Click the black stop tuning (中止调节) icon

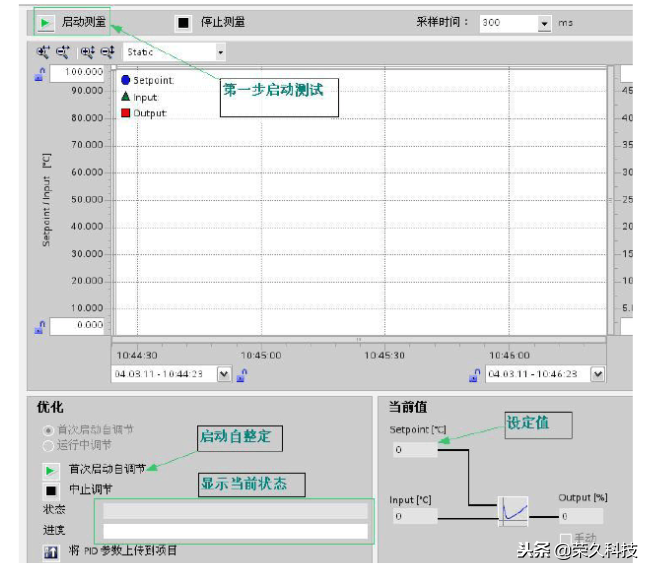[49, 490]
